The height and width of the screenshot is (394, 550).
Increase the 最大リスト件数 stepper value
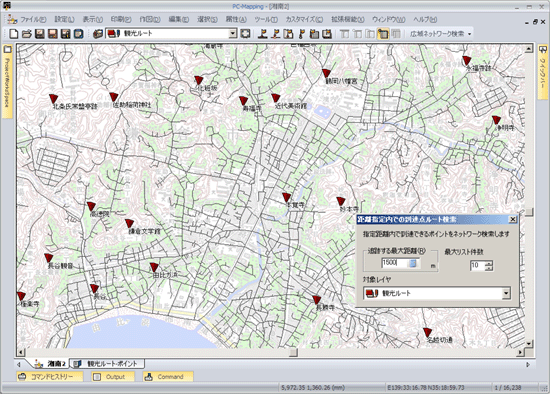coord(489,263)
